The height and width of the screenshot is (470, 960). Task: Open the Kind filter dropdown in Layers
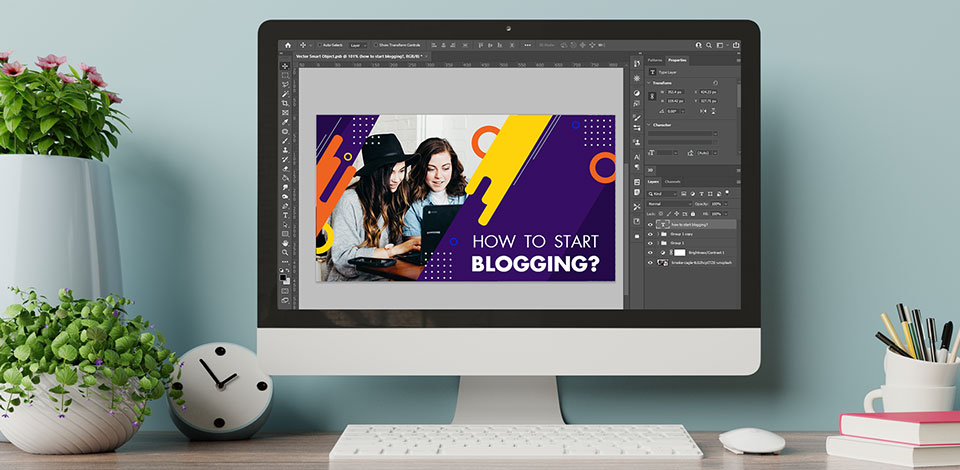pyautogui.click(x=662, y=194)
